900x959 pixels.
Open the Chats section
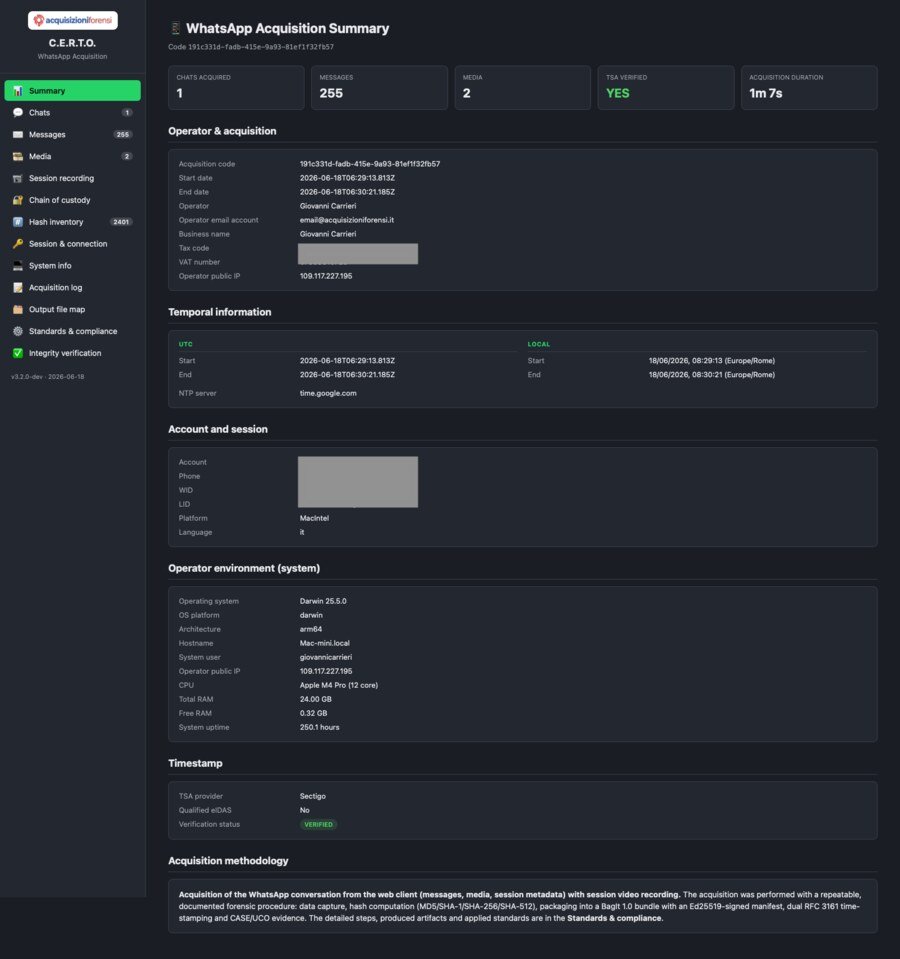click(72, 113)
